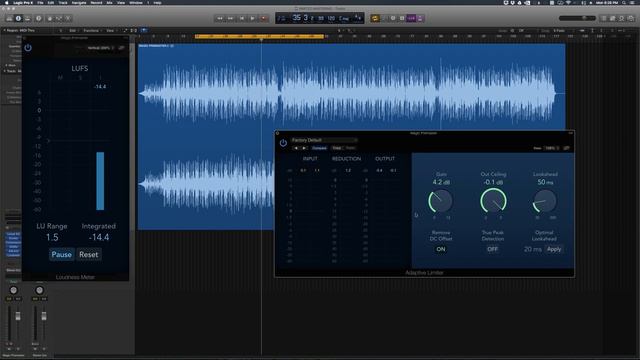Toggle the yellow Cycle mode button
This screenshot has height=360, width=640.
[375, 18]
